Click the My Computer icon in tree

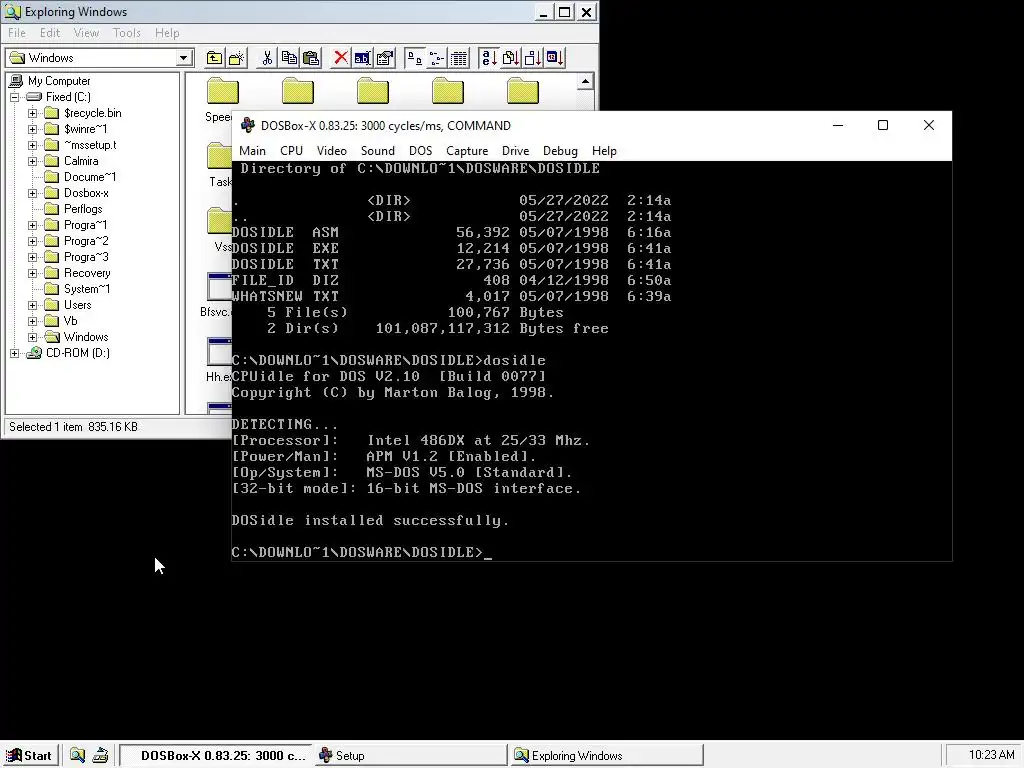[x=16, y=81]
